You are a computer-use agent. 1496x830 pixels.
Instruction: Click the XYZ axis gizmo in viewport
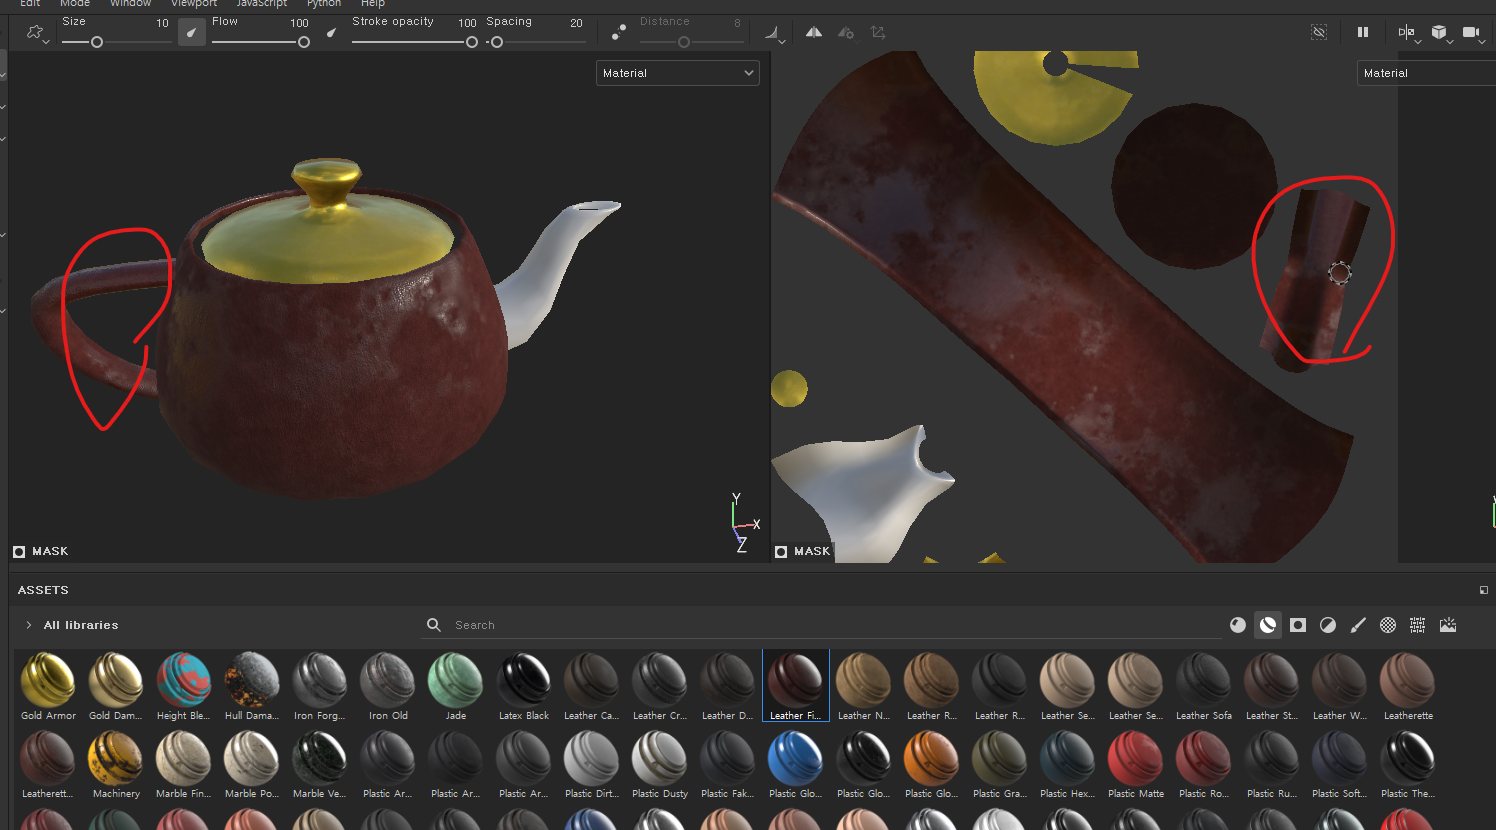(744, 524)
